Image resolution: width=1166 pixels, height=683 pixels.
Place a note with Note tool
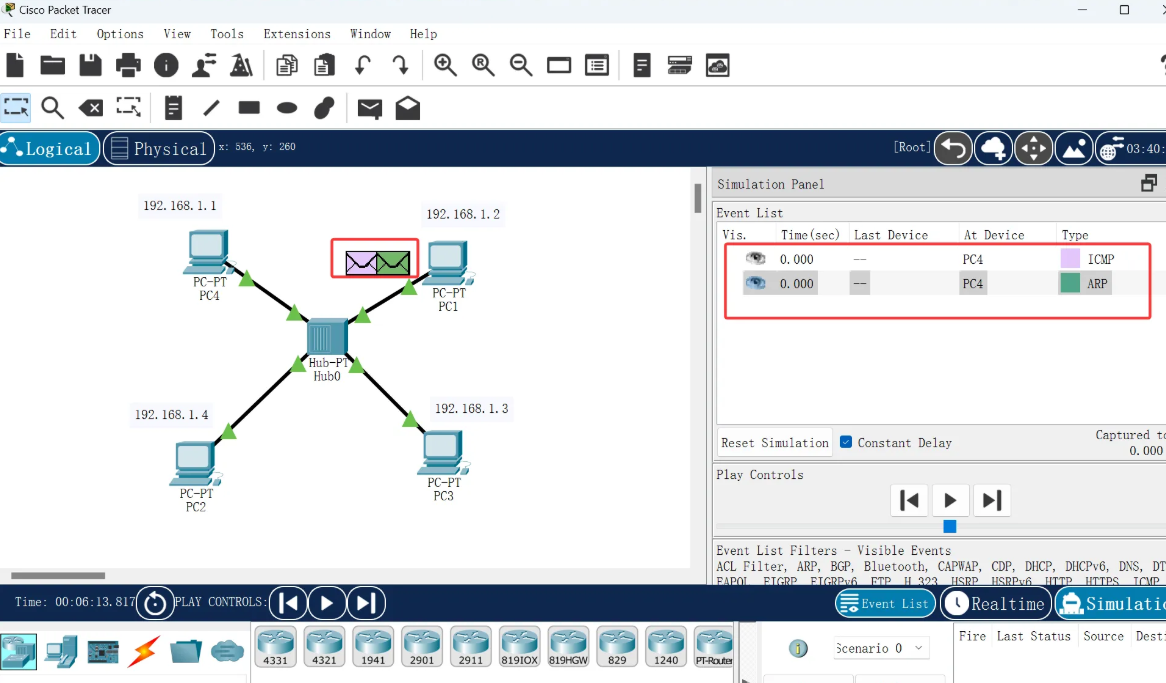tap(173, 108)
